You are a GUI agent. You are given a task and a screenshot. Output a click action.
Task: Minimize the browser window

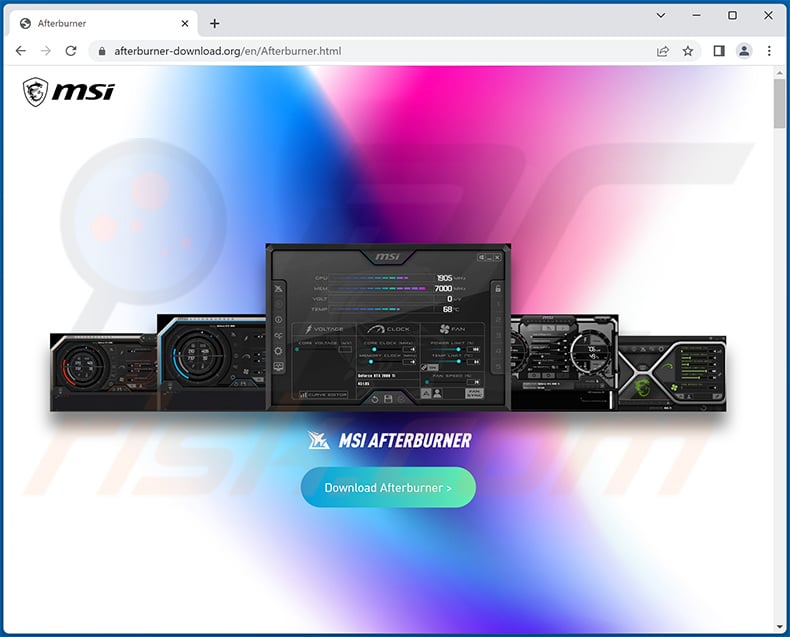pyautogui.click(x=696, y=16)
